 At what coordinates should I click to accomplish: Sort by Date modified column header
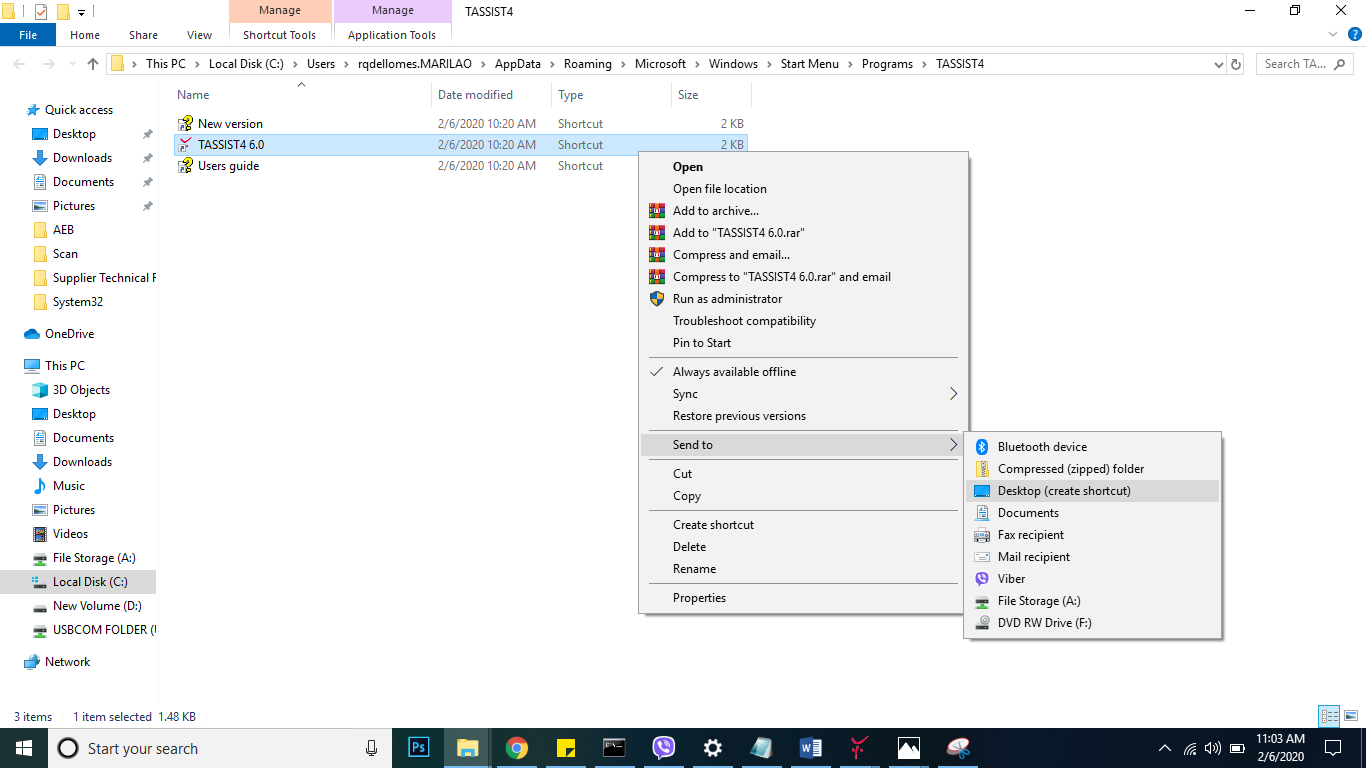coord(492,95)
